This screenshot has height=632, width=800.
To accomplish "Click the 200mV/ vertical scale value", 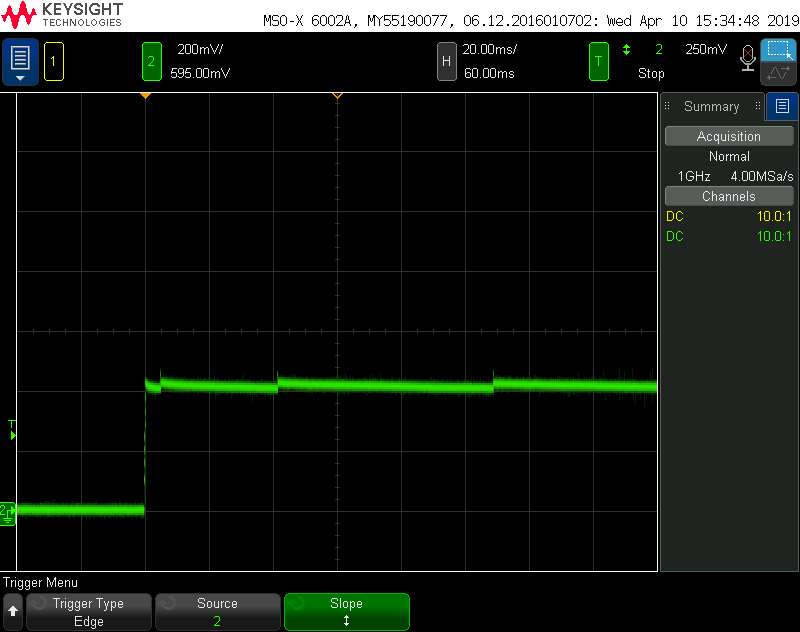I will [x=200, y=49].
